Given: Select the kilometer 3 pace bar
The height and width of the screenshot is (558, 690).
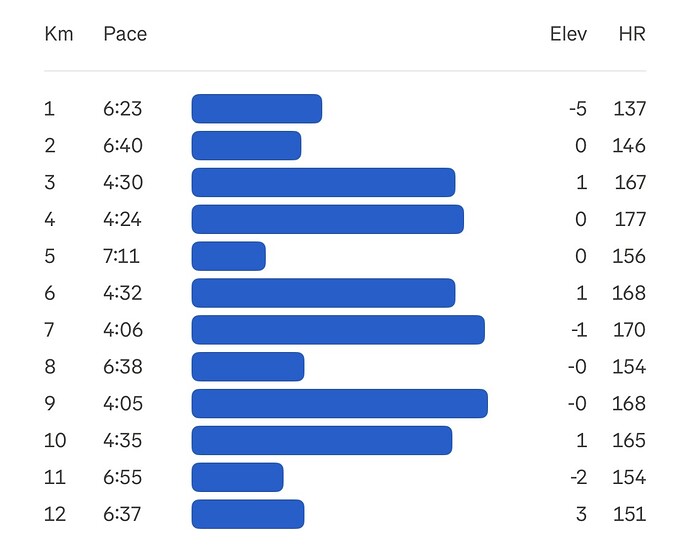Looking at the screenshot, I should pos(323,183).
